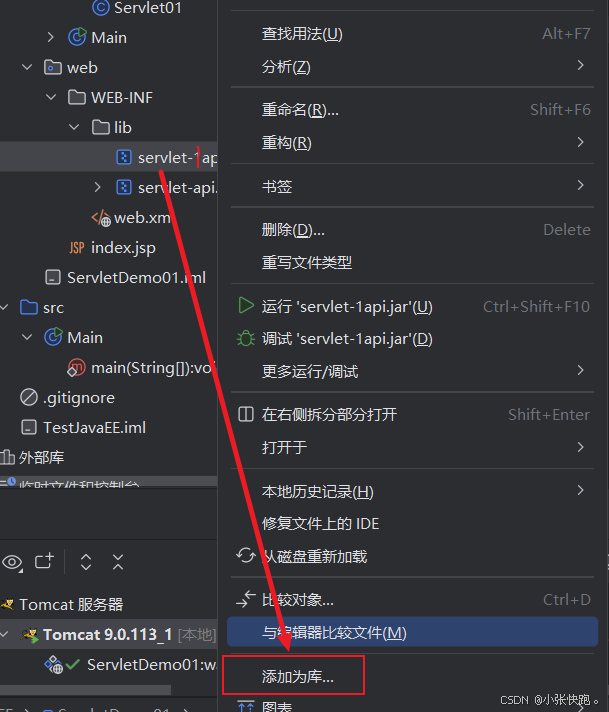Viewport: 609px width, 712px height.
Task: Click the eye icon in Services toolbar
Action: [x=12, y=563]
